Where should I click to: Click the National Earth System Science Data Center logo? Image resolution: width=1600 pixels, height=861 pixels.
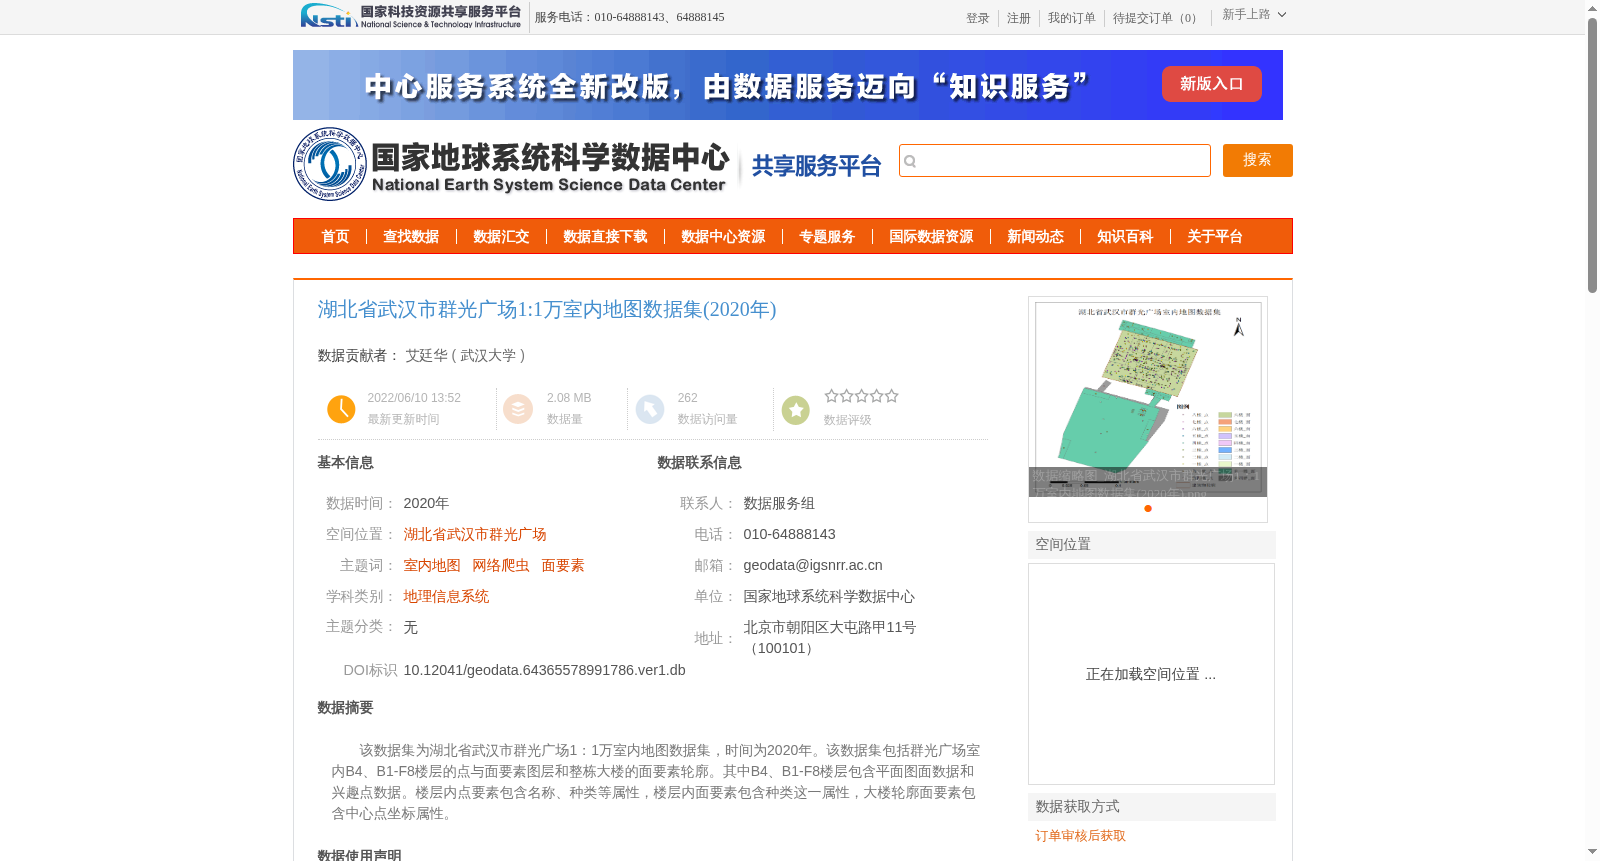(x=511, y=164)
